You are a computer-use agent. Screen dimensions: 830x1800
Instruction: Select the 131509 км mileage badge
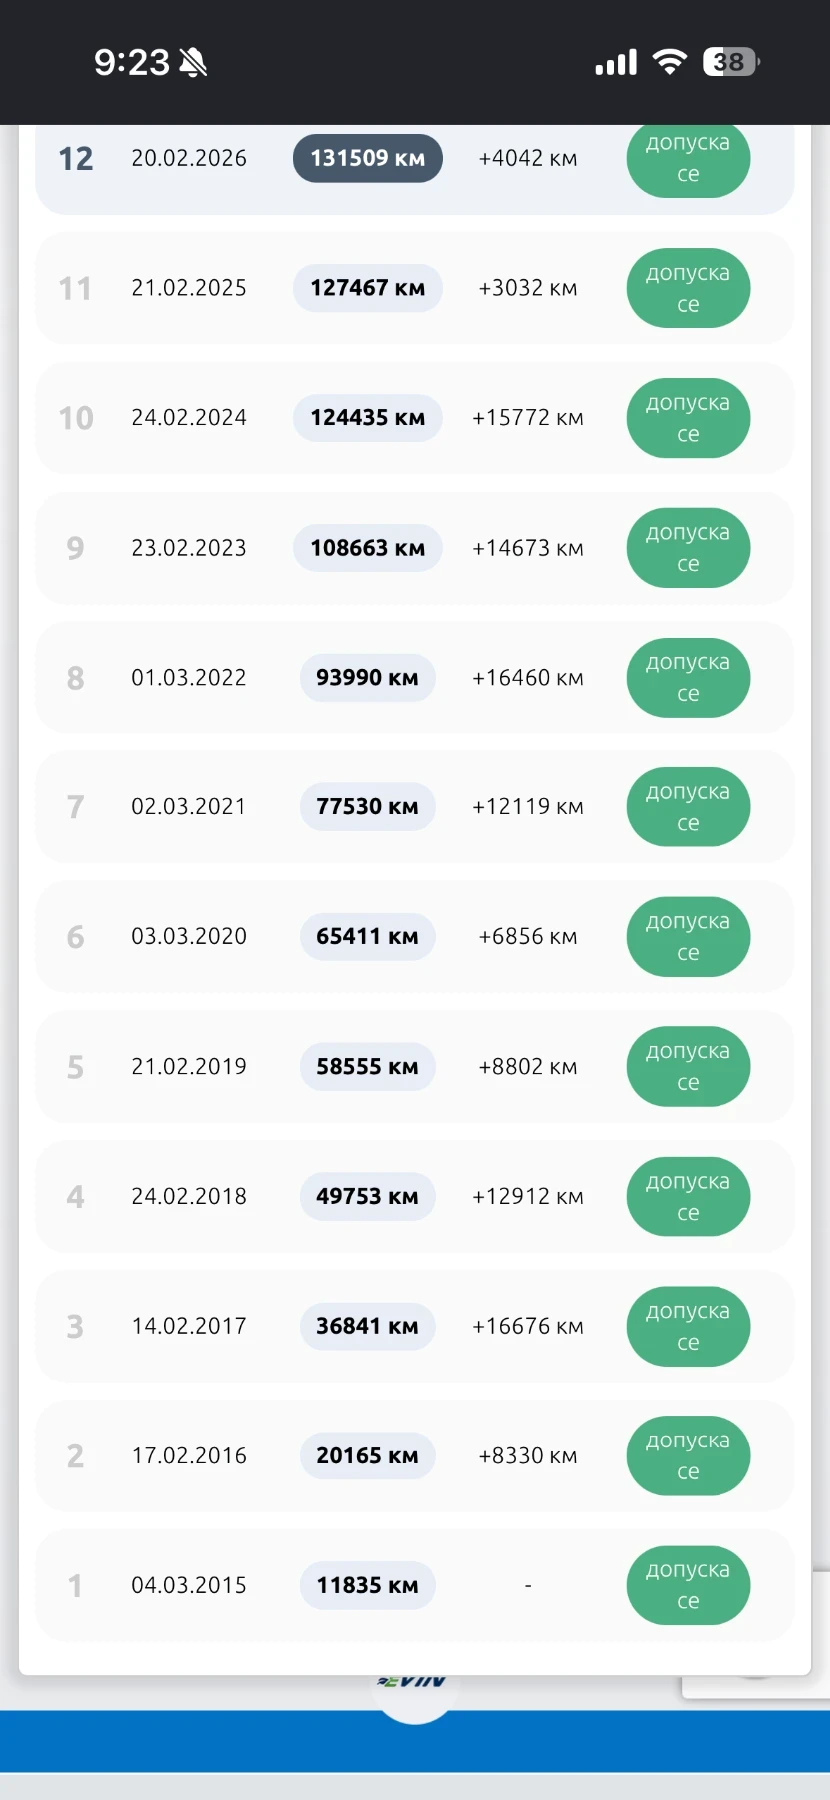click(368, 158)
